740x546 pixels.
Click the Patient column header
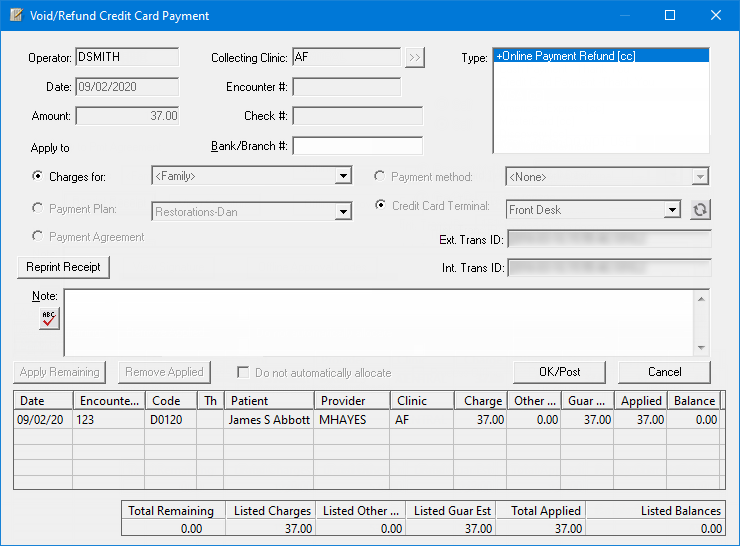point(268,401)
